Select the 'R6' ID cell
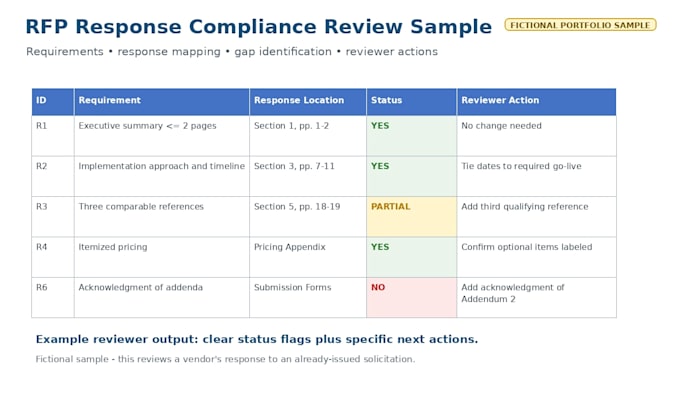Image resolution: width=680 pixels, height=409 pixels. (x=53, y=298)
